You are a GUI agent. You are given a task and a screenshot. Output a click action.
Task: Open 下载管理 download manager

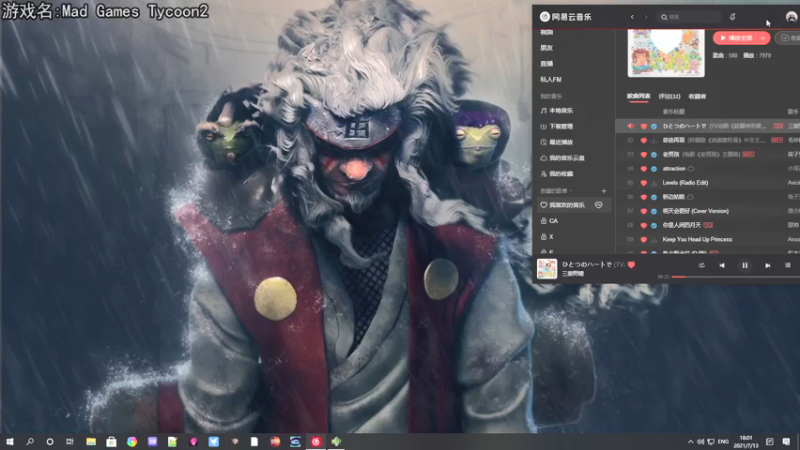(557, 127)
